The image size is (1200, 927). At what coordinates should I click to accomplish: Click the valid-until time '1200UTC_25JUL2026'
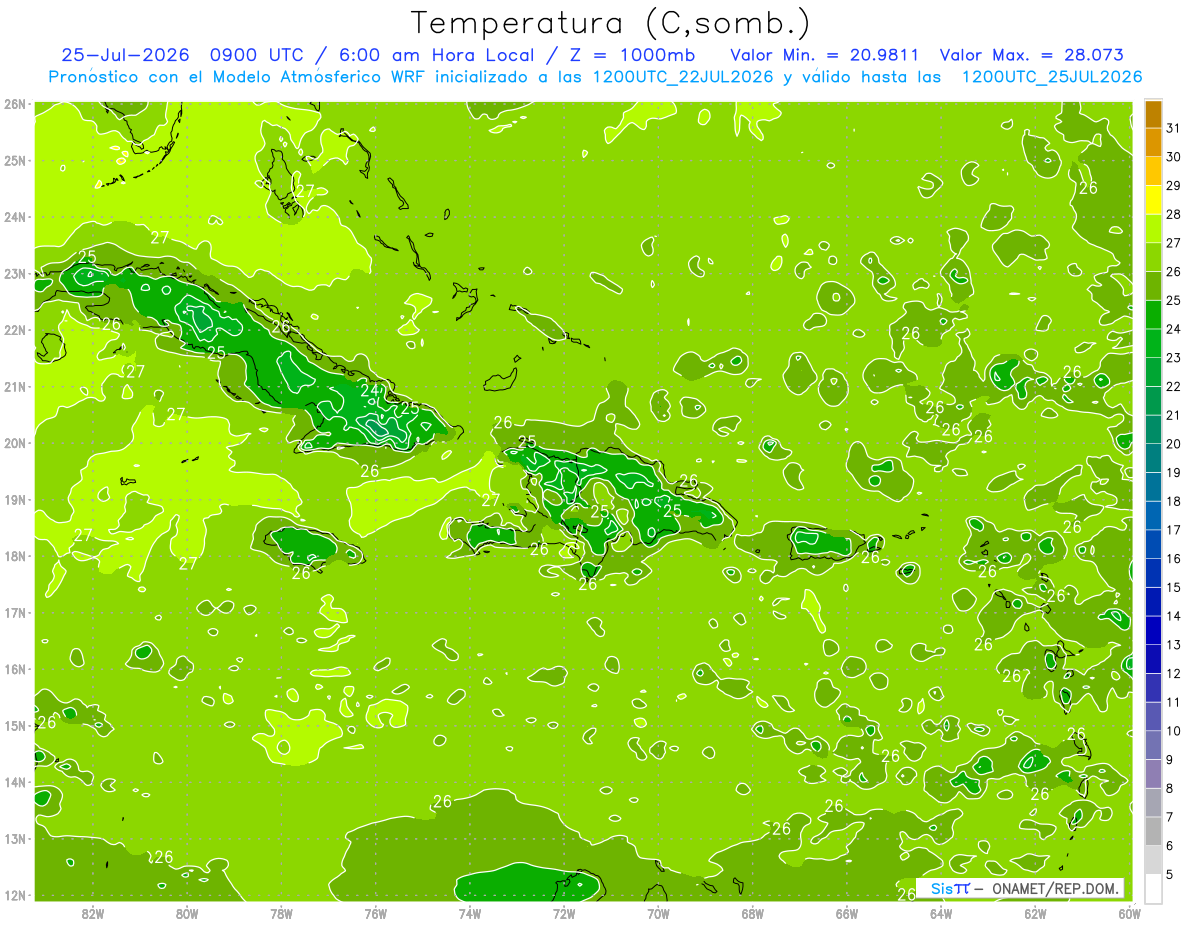[x=1052, y=77]
